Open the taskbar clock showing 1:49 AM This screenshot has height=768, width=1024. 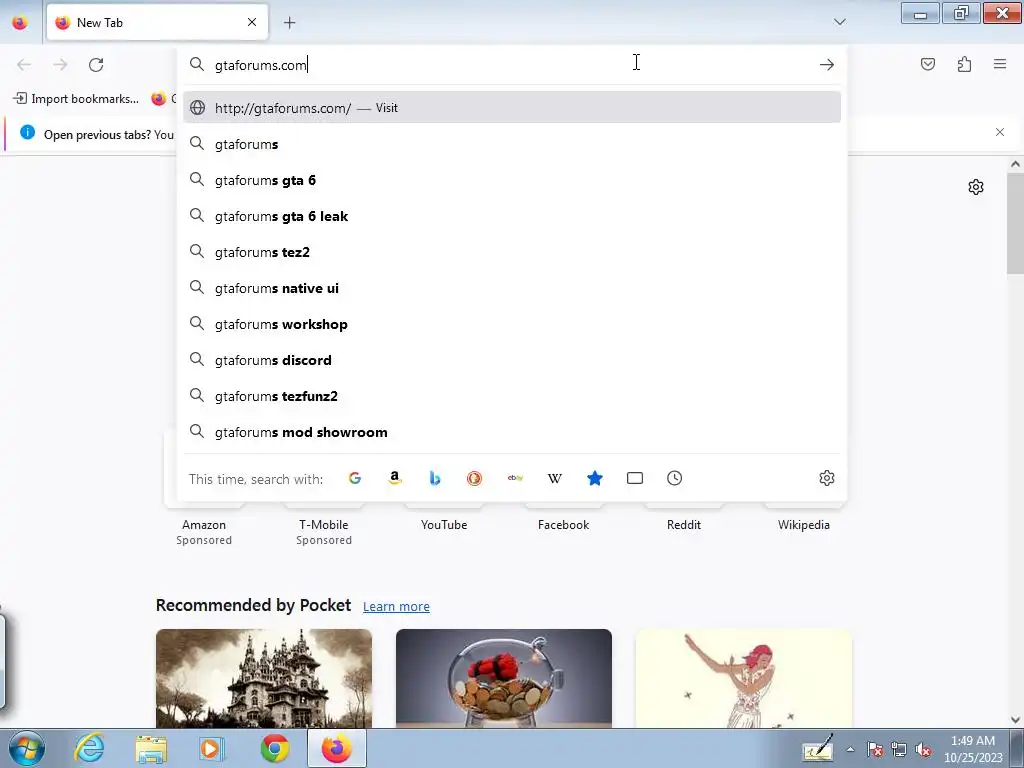point(973,749)
